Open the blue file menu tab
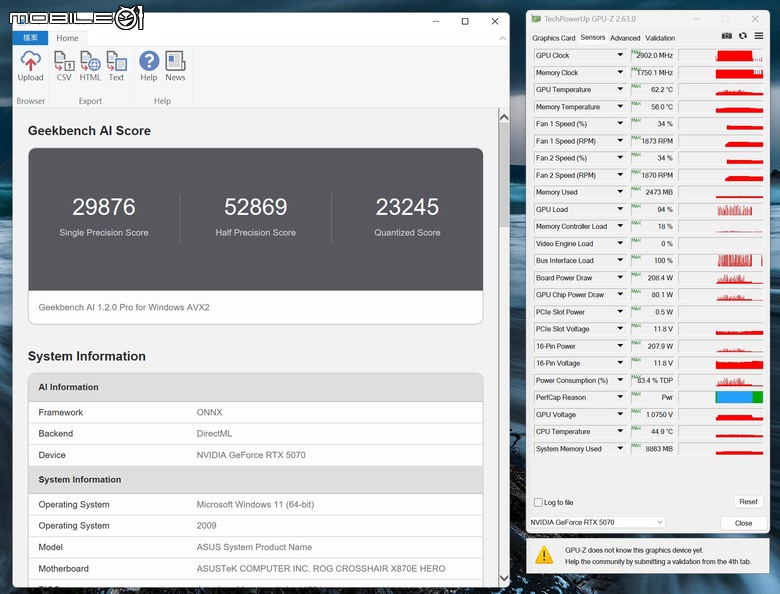The height and width of the screenshot is (594, 780). pyautogui.click(x=30, y=38)
